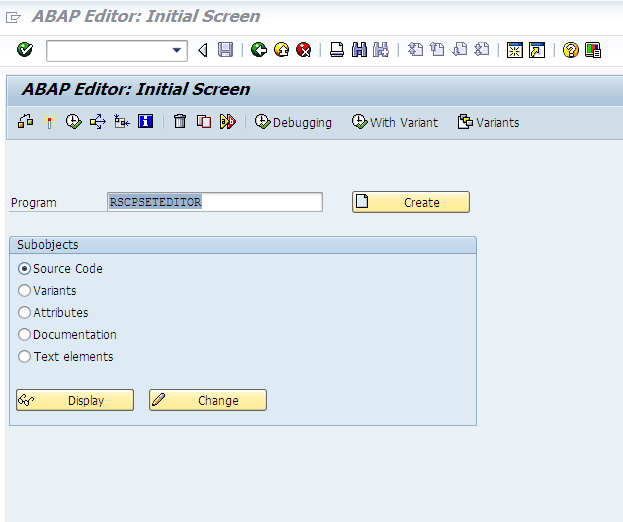Image resolution: width=623 pixels, height=522 pixels.
Task: Click the Find Next binoculars icon
Action: tap(381, 50)
